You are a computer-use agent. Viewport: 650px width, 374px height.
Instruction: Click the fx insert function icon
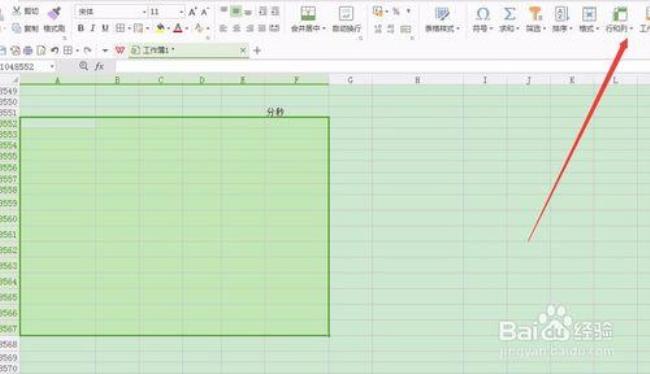pyautogui.click(x=99, y=66)
